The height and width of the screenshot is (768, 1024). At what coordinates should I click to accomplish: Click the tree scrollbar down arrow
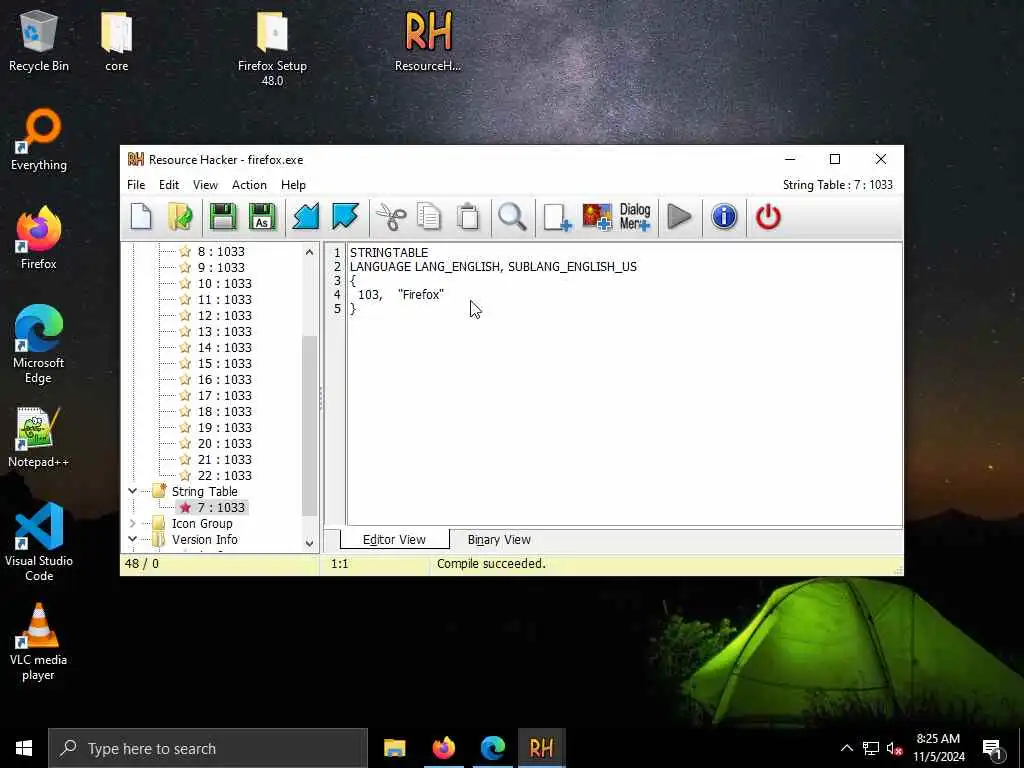[310, 543]
